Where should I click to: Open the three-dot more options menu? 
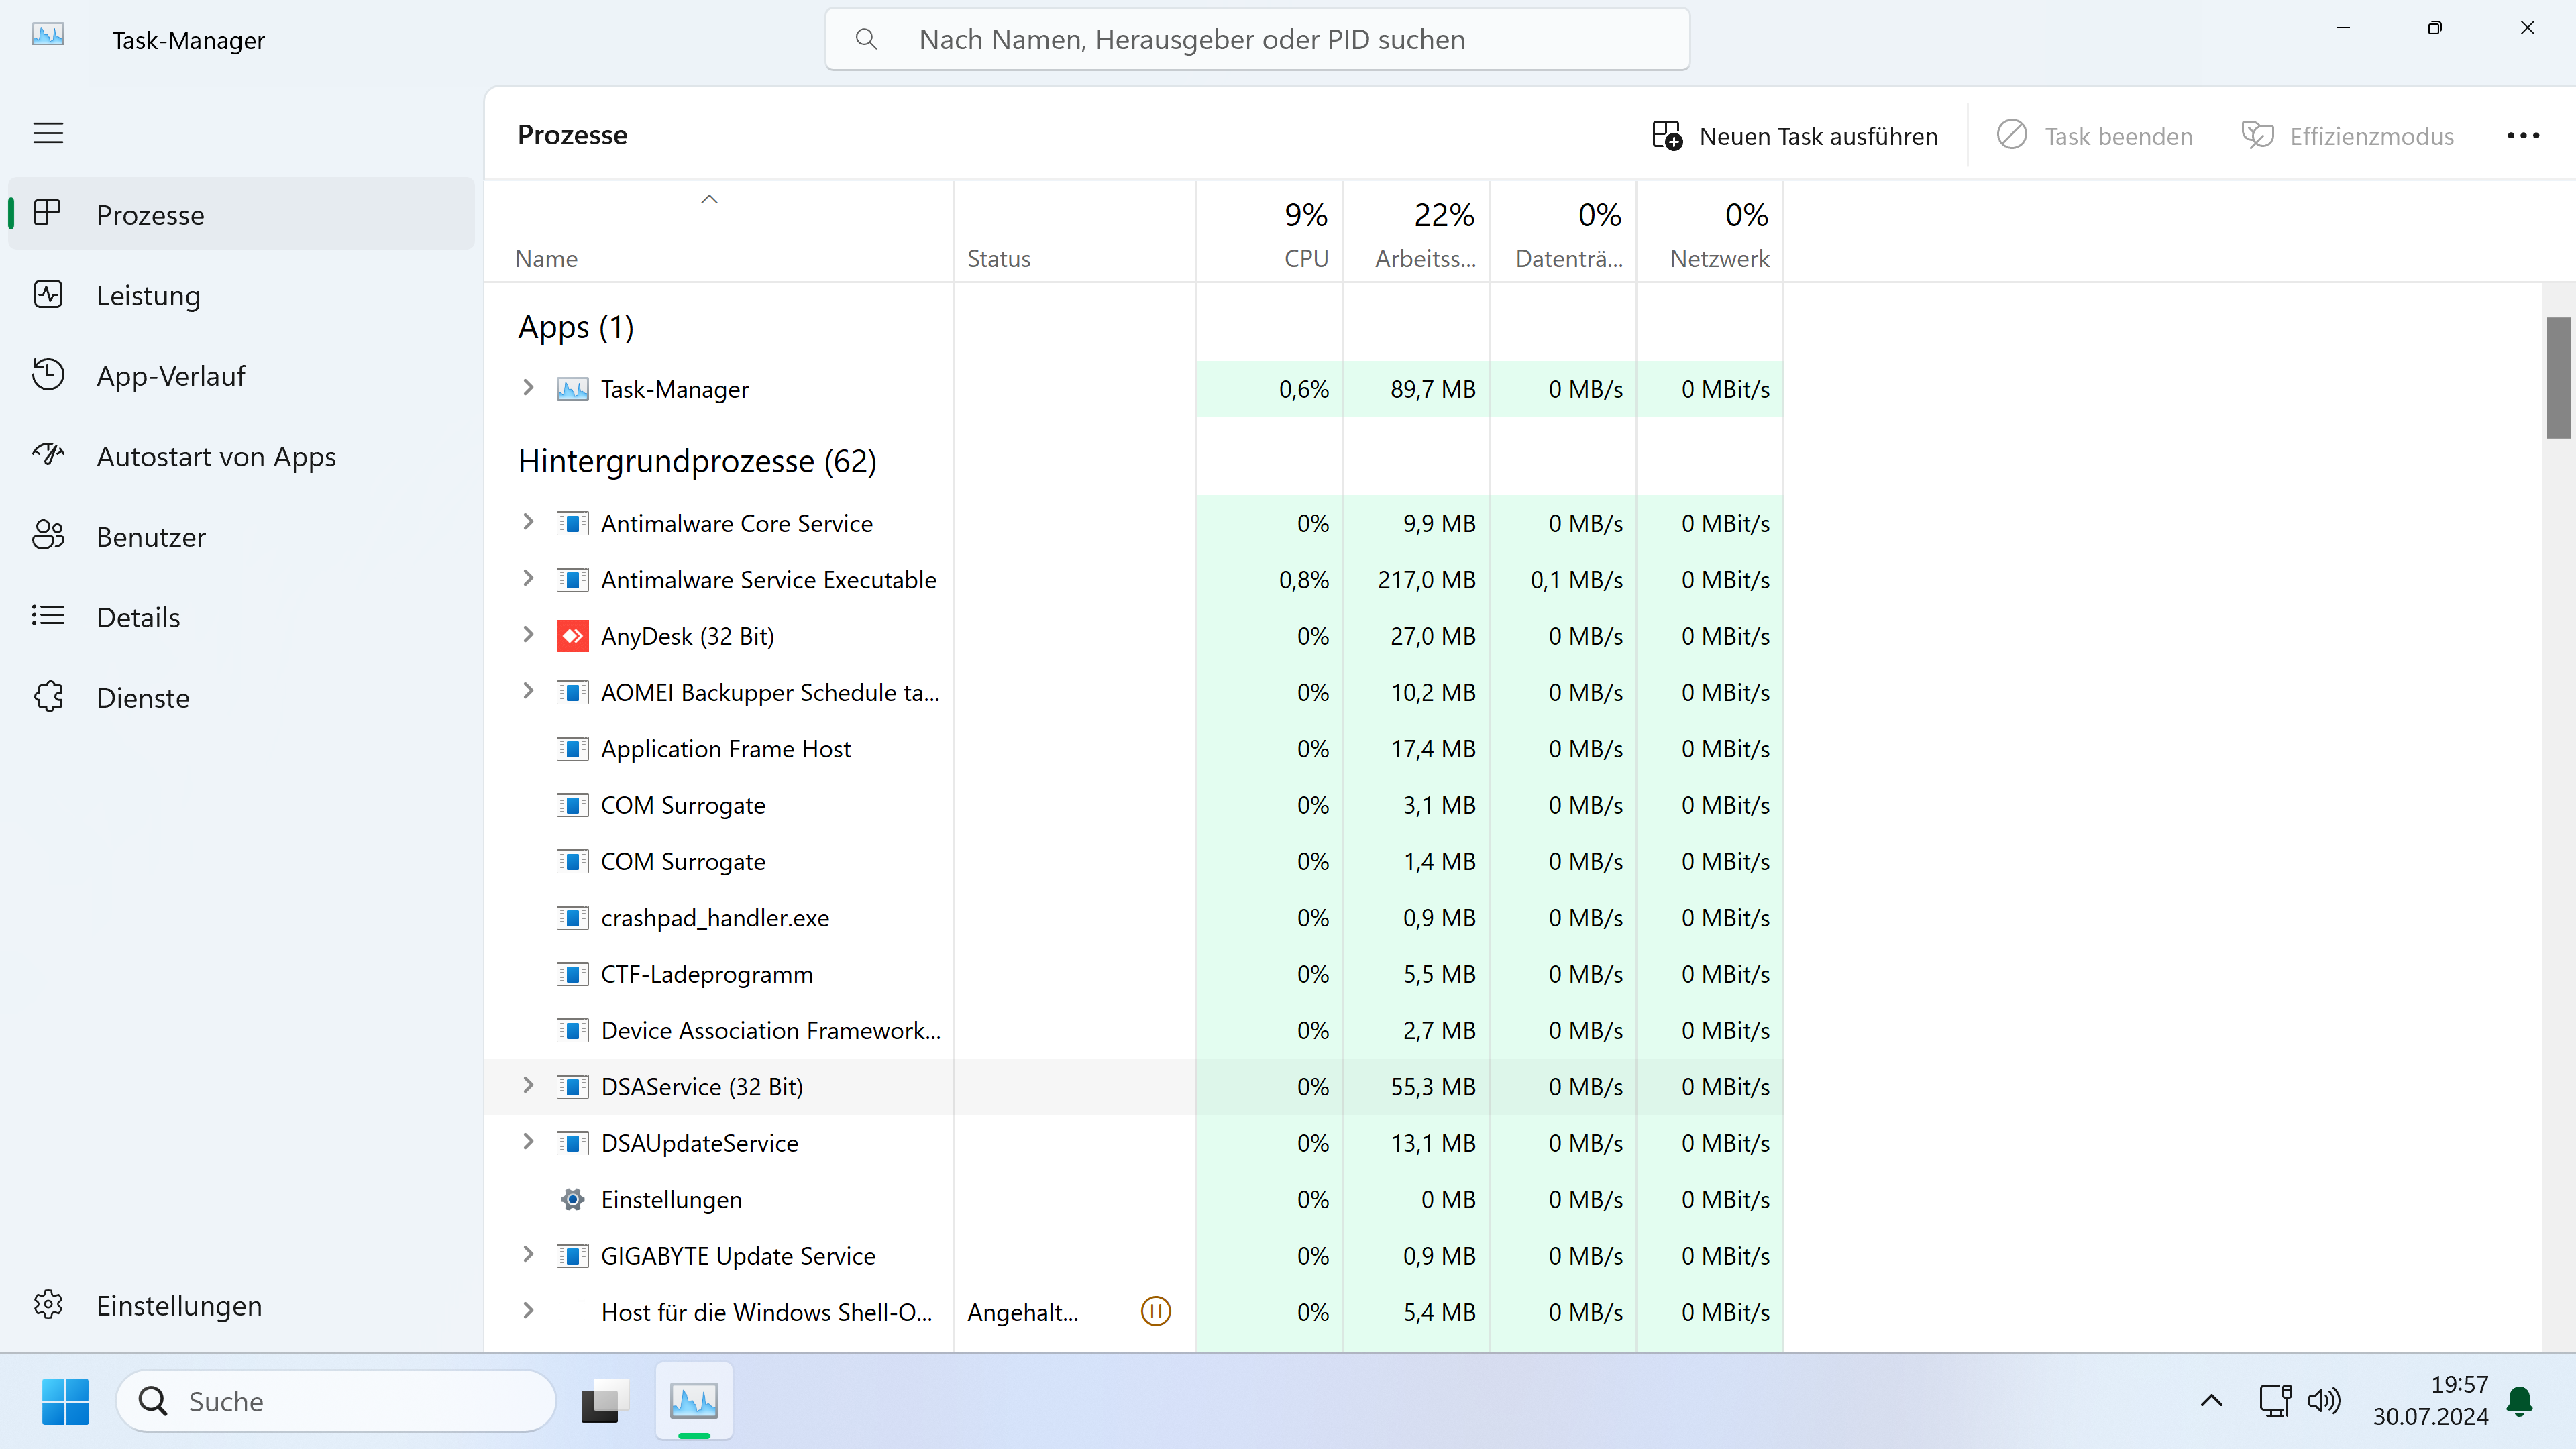(x=2522, y=136)
